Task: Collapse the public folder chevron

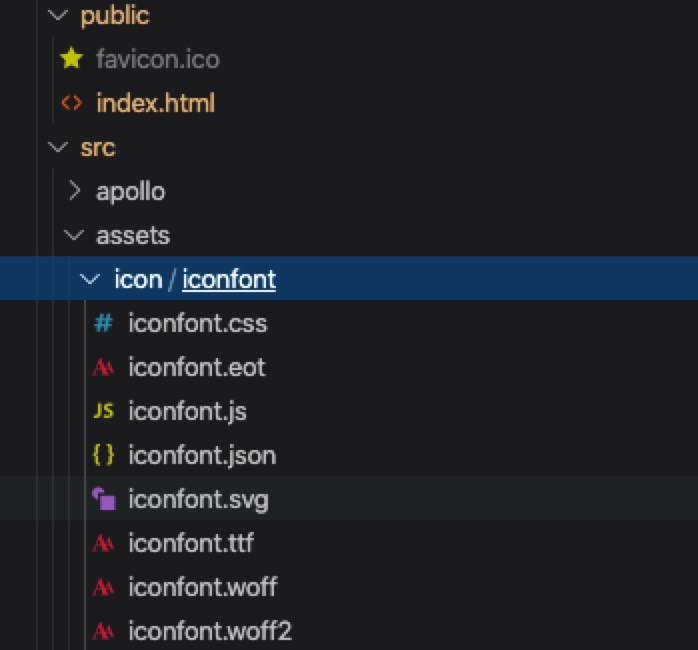Action: point(58,16)
